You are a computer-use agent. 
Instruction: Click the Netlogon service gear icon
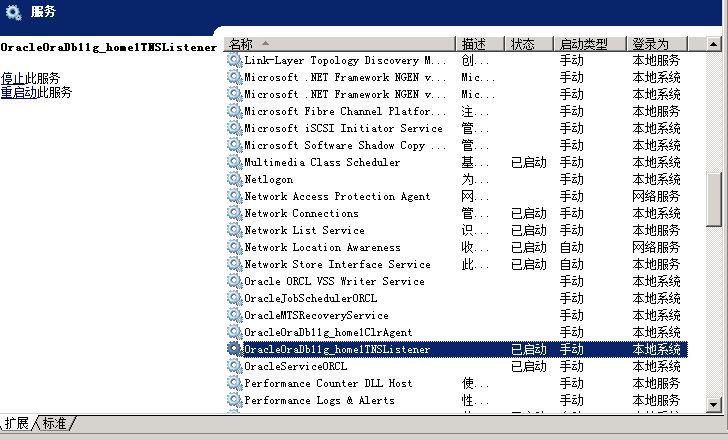coord(235,179)
